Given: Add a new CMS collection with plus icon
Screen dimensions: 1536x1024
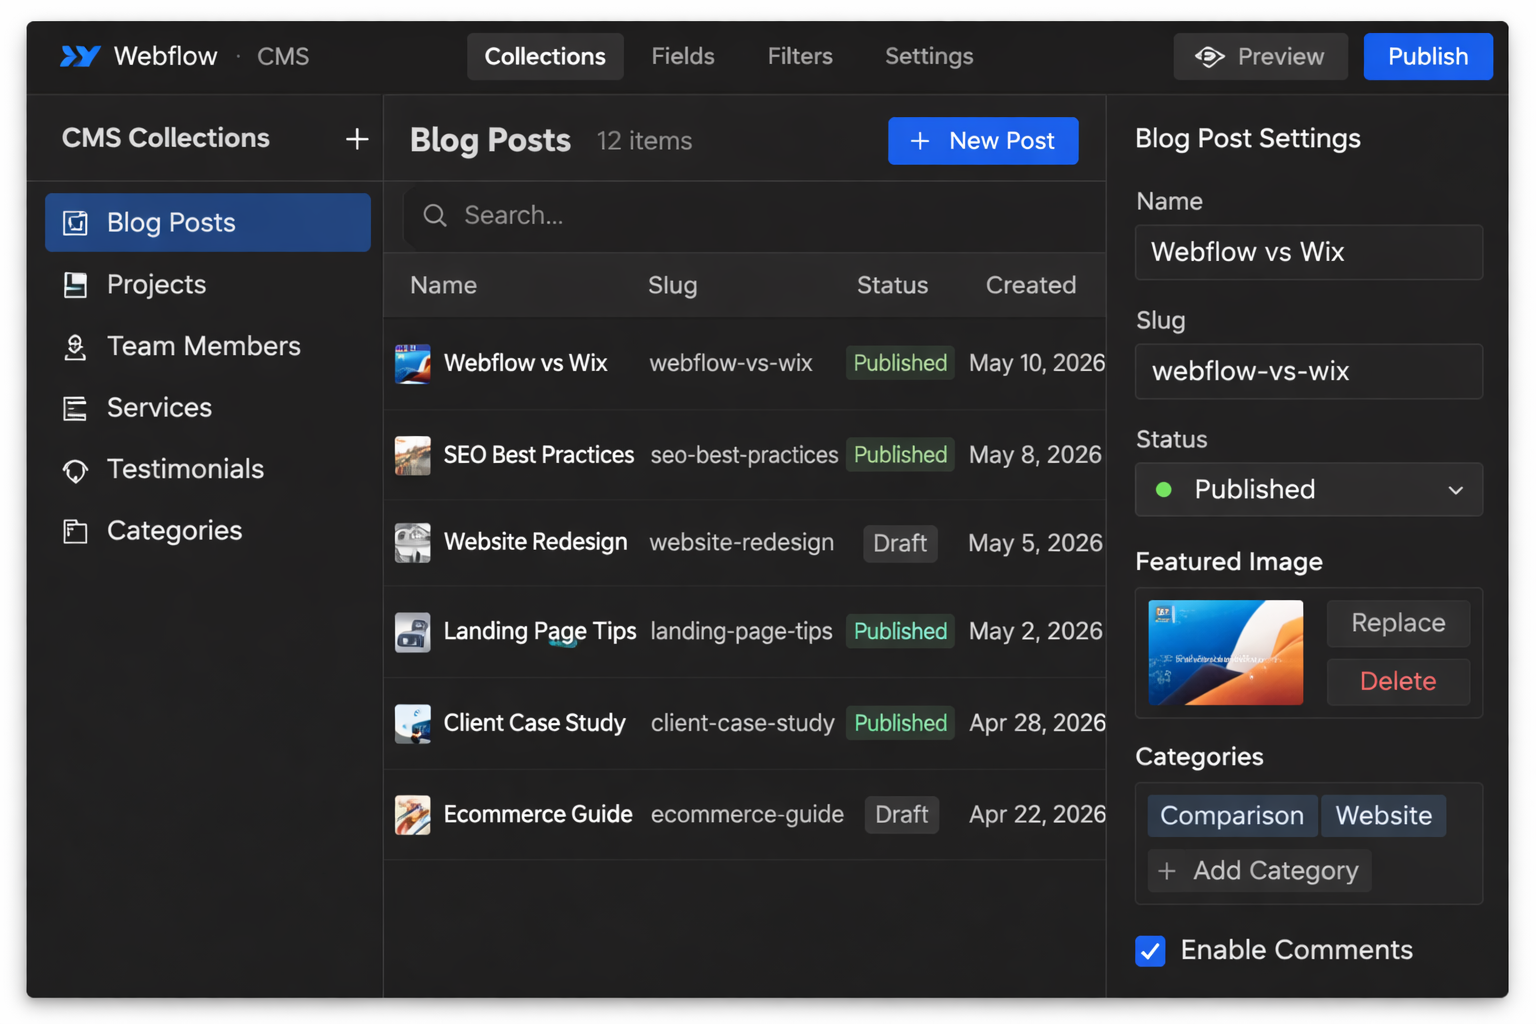Looking at the screenshot, I should [x=357, y=139].
